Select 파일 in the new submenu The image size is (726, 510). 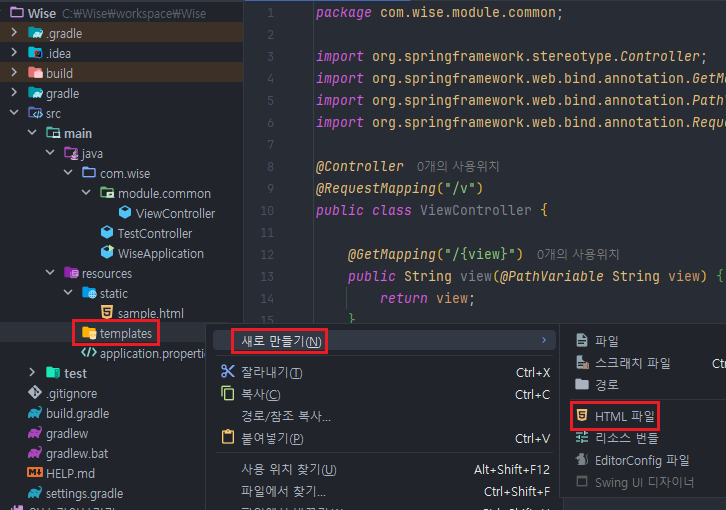click(606, 341)
